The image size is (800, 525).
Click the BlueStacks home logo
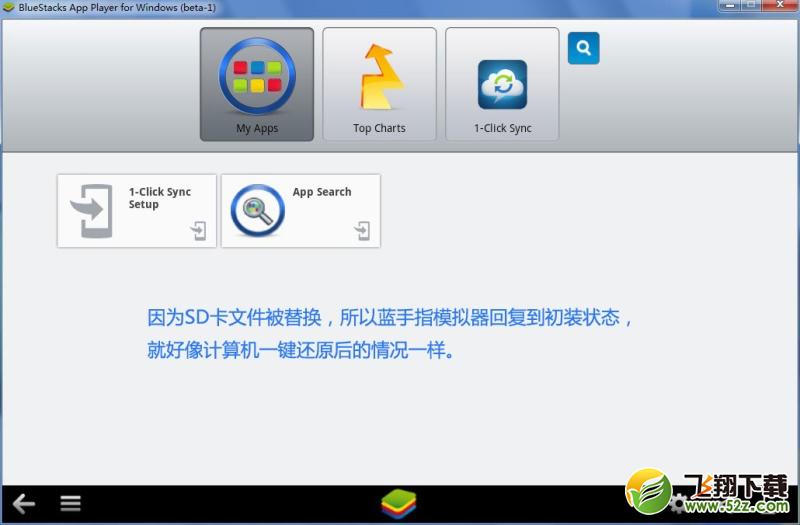[398, 504]
